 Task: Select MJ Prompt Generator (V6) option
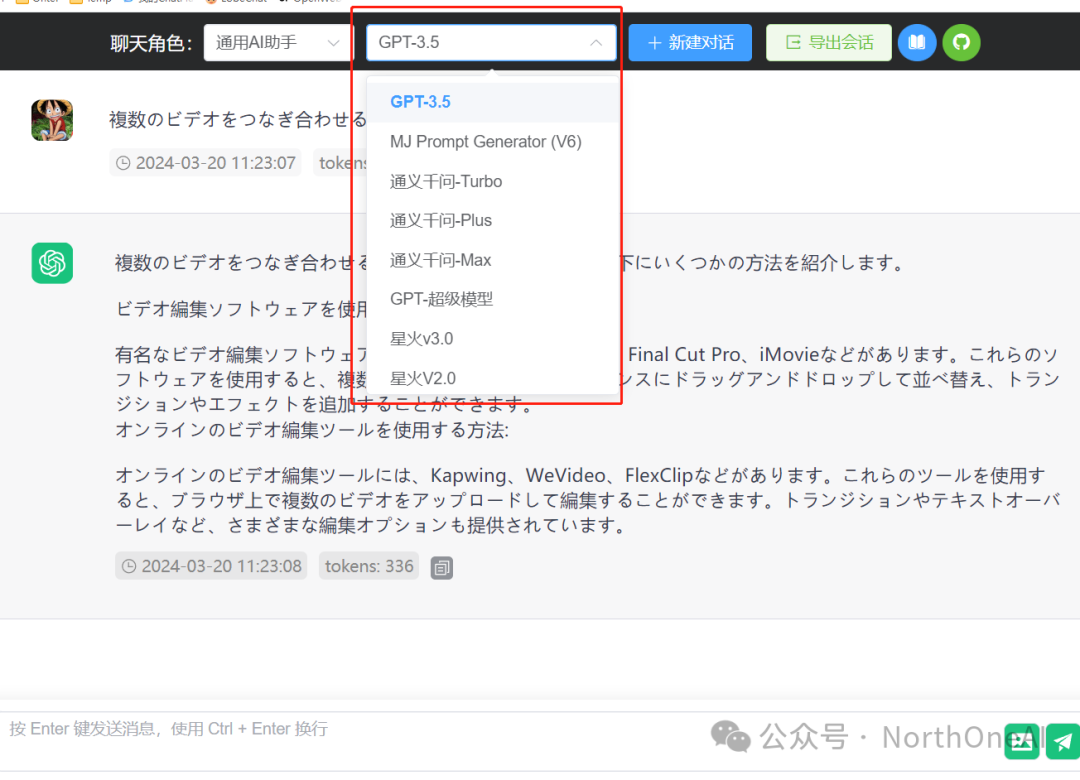click(492, 142)
